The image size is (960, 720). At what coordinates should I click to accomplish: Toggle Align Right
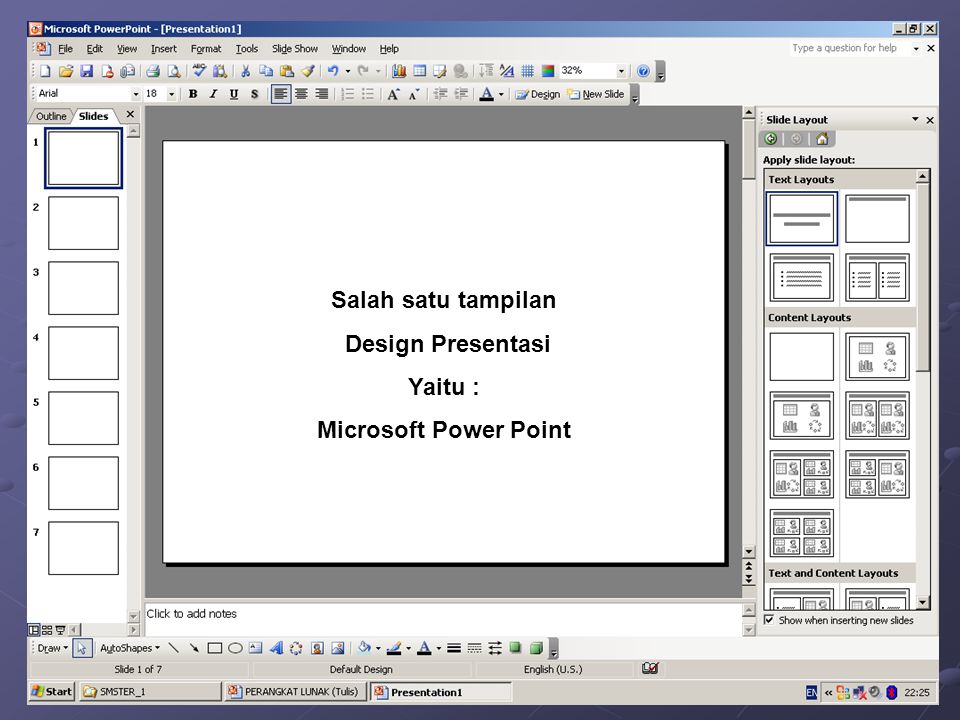(321, 94)
